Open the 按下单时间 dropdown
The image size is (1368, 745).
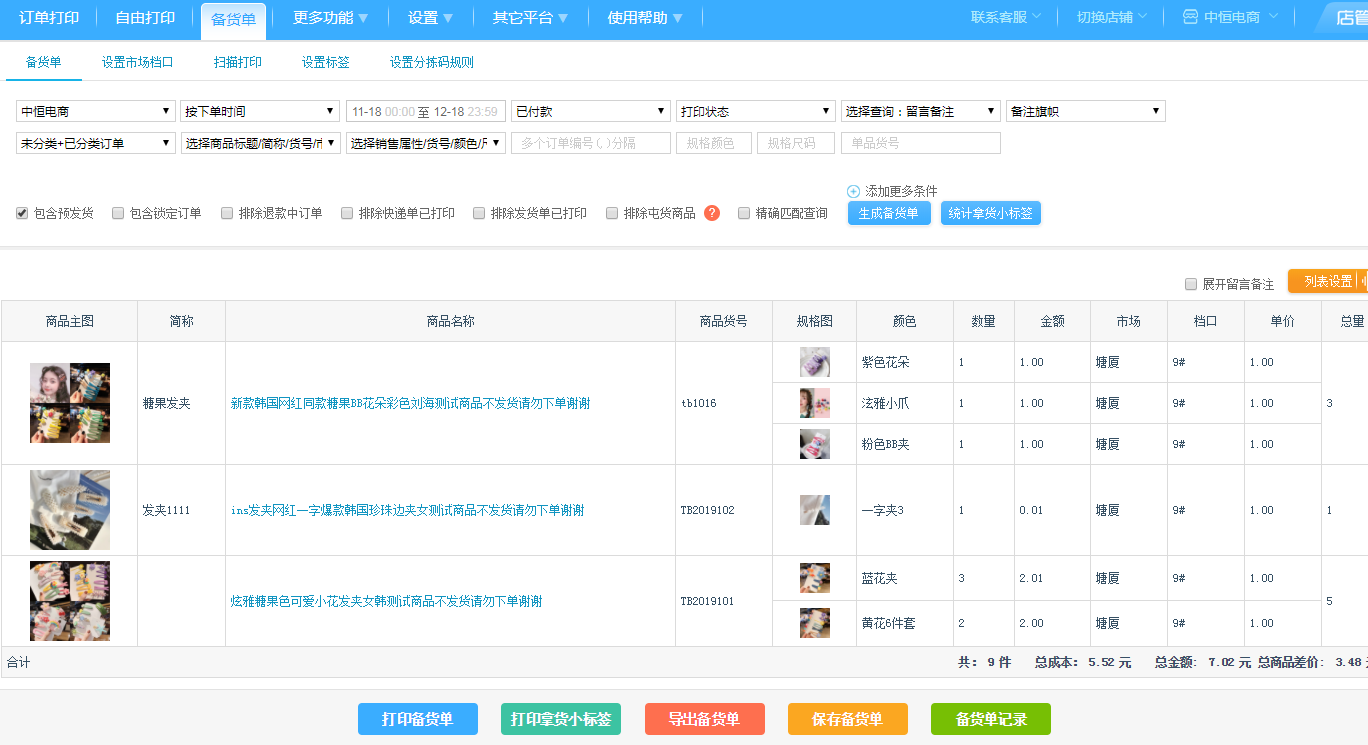(x=260, y=111)
